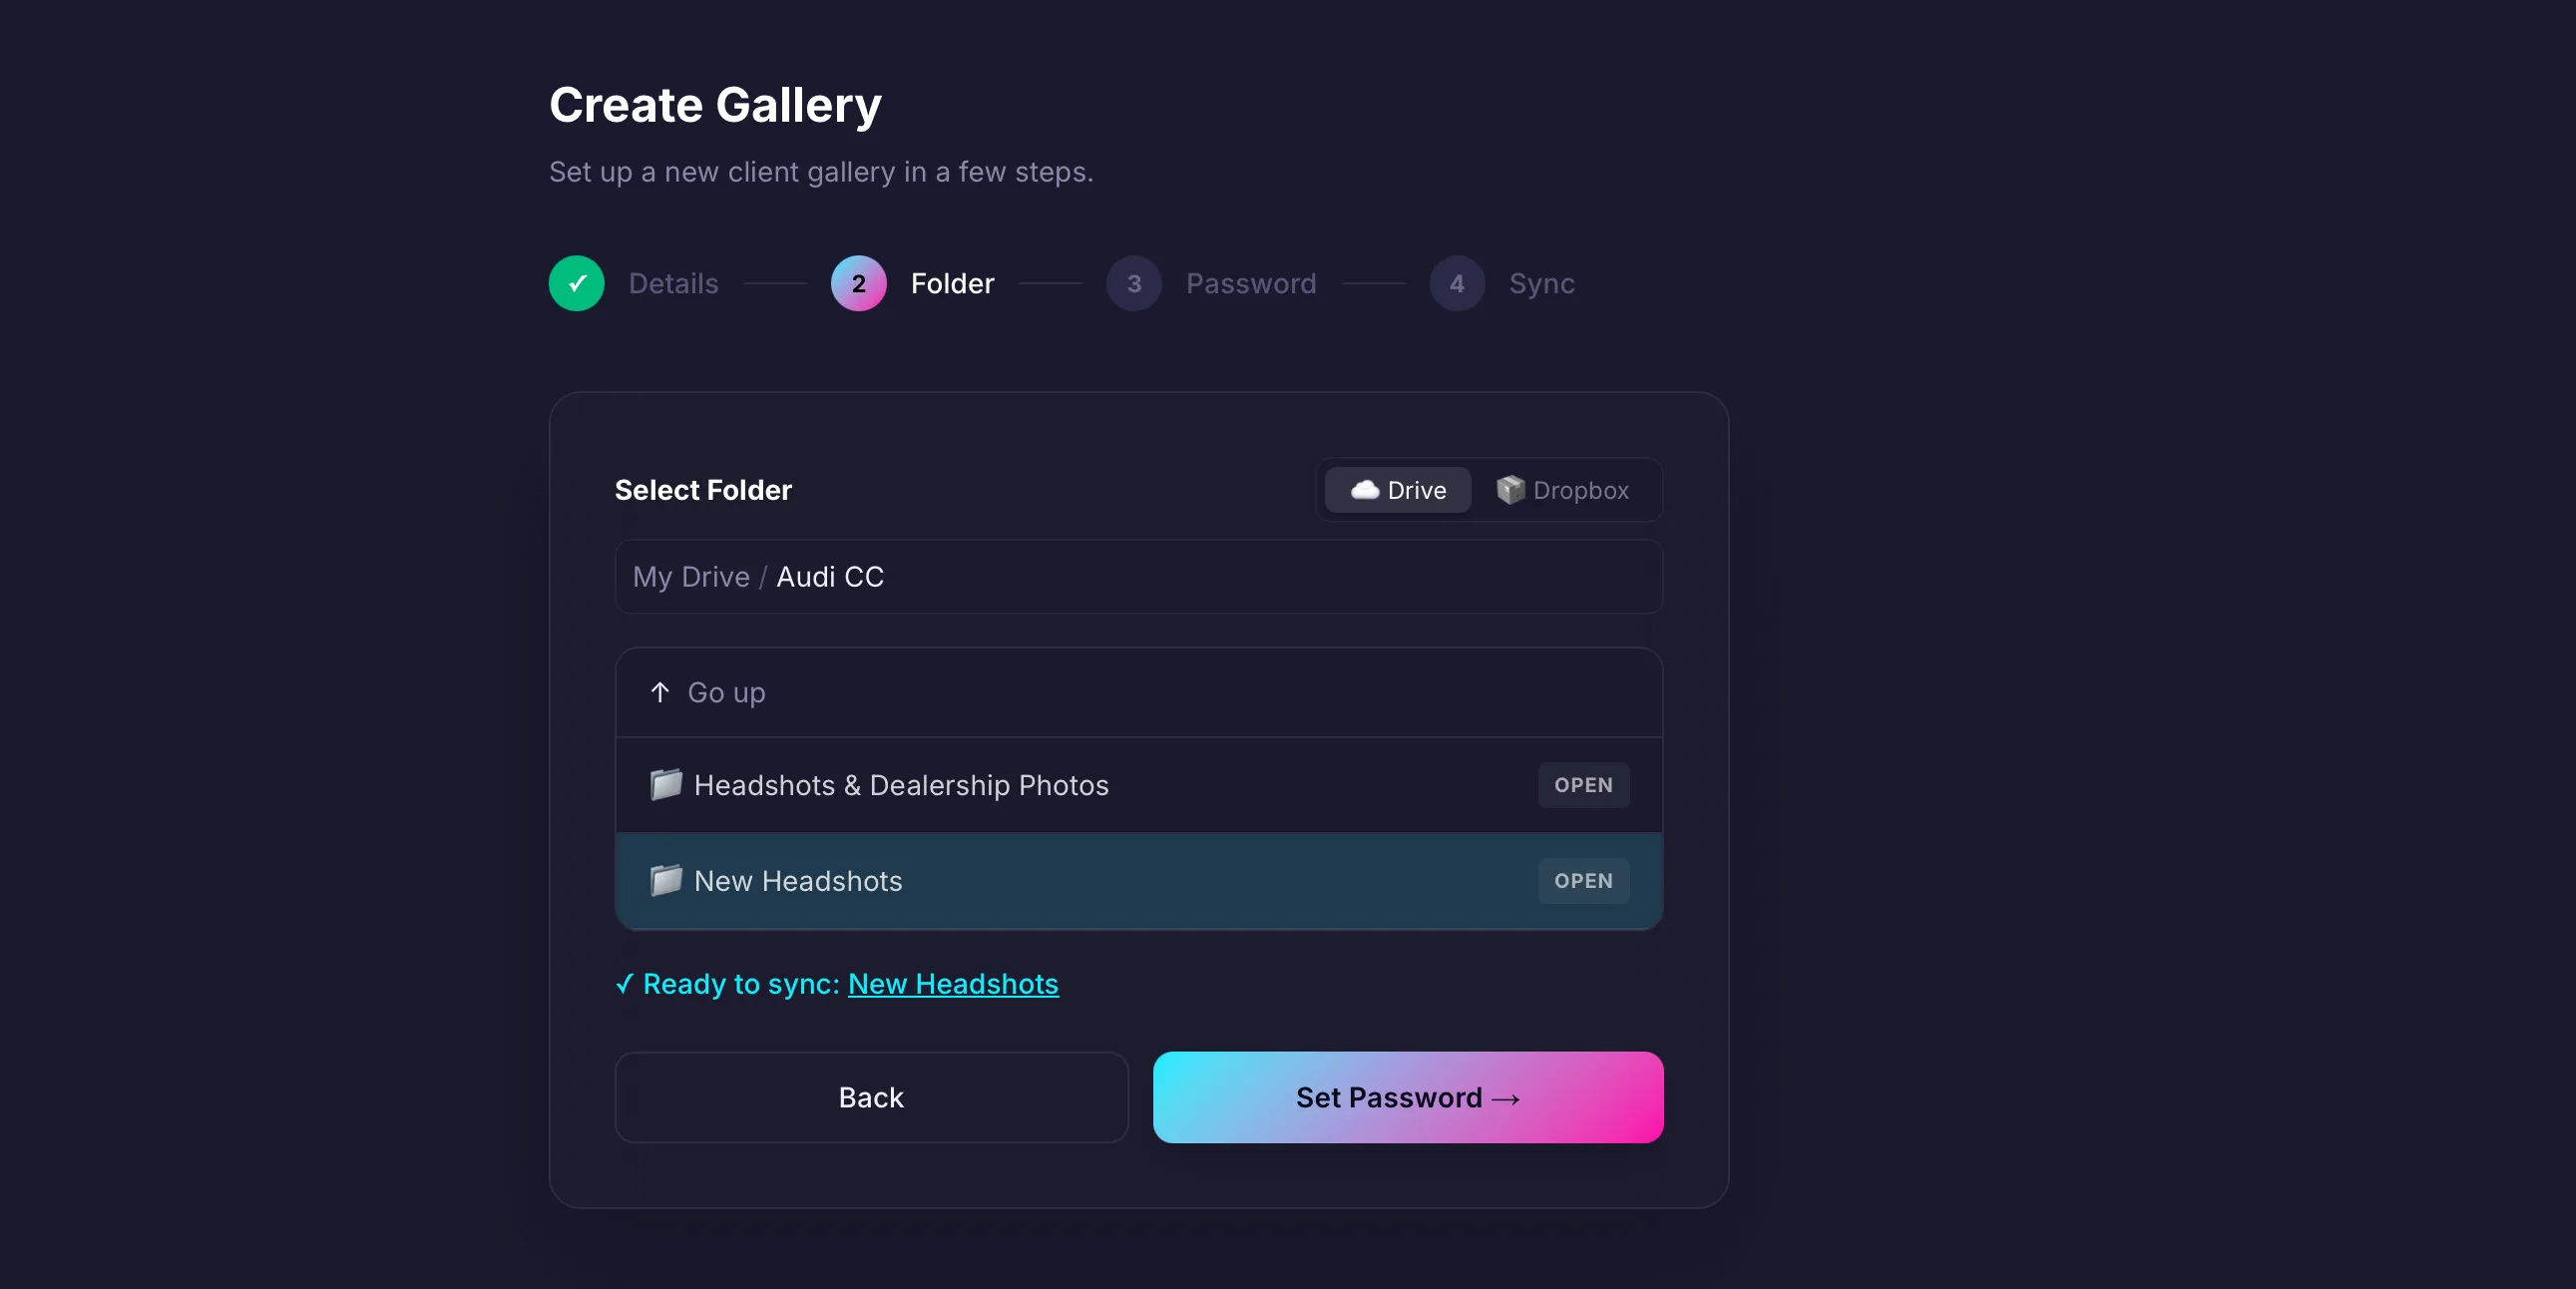The height and width of the screenshot is (1289, 2576).
Task: Open the New Headshots folder
Action: (x=1583, y=881)
